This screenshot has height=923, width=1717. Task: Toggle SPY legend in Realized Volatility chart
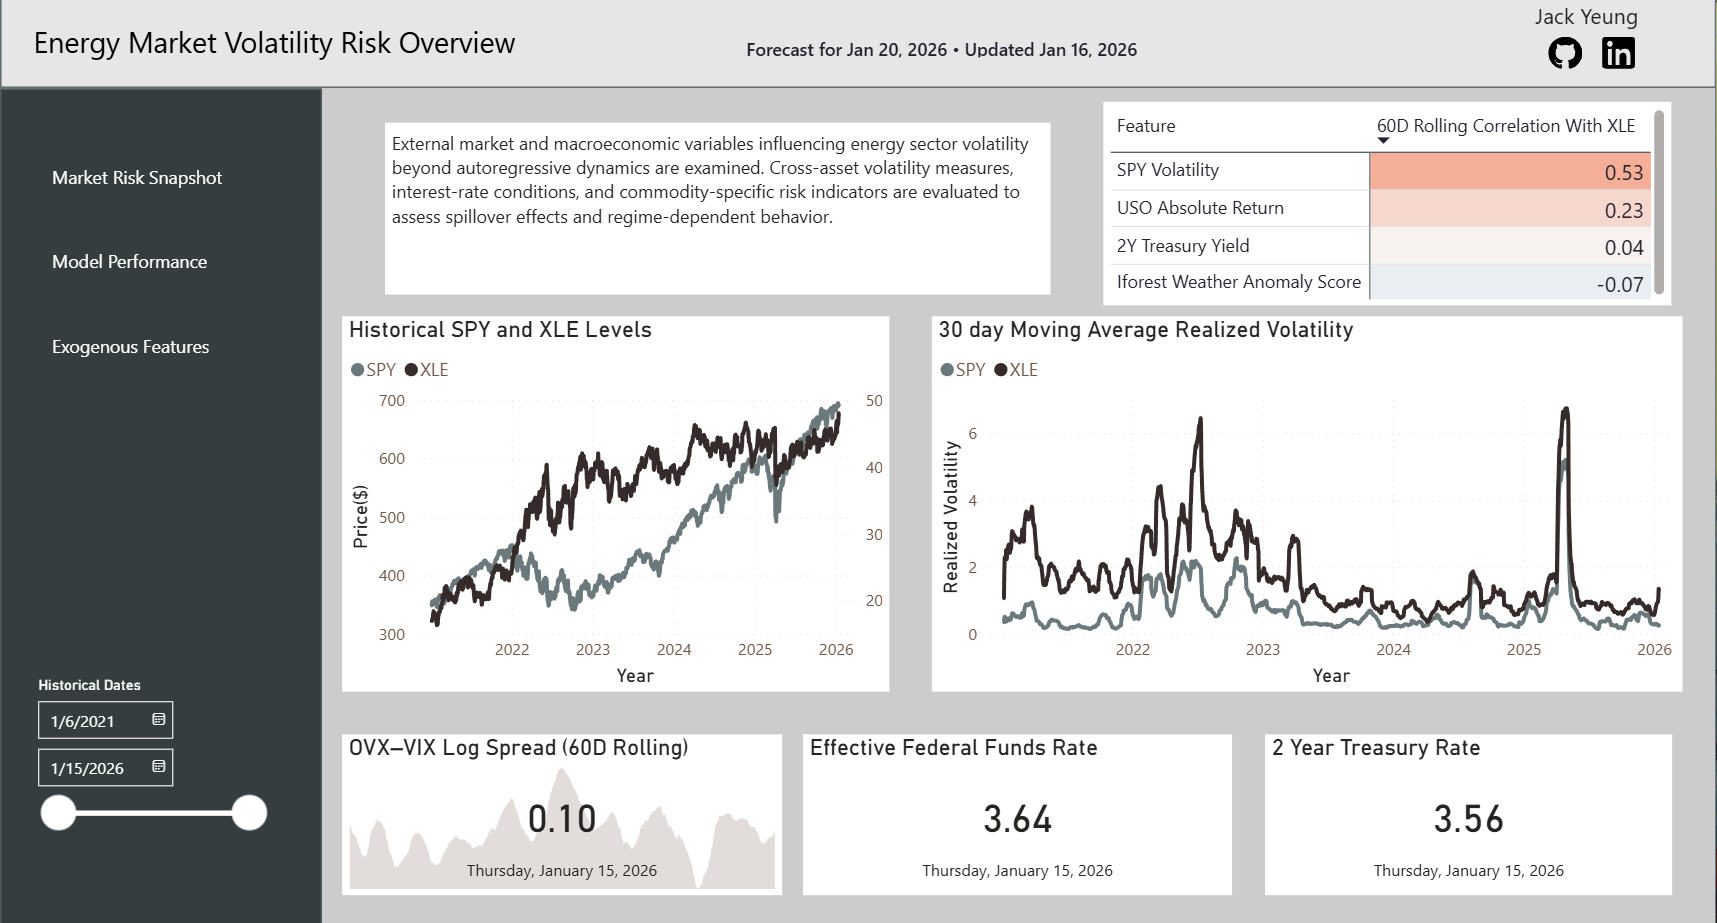[963, 370]
